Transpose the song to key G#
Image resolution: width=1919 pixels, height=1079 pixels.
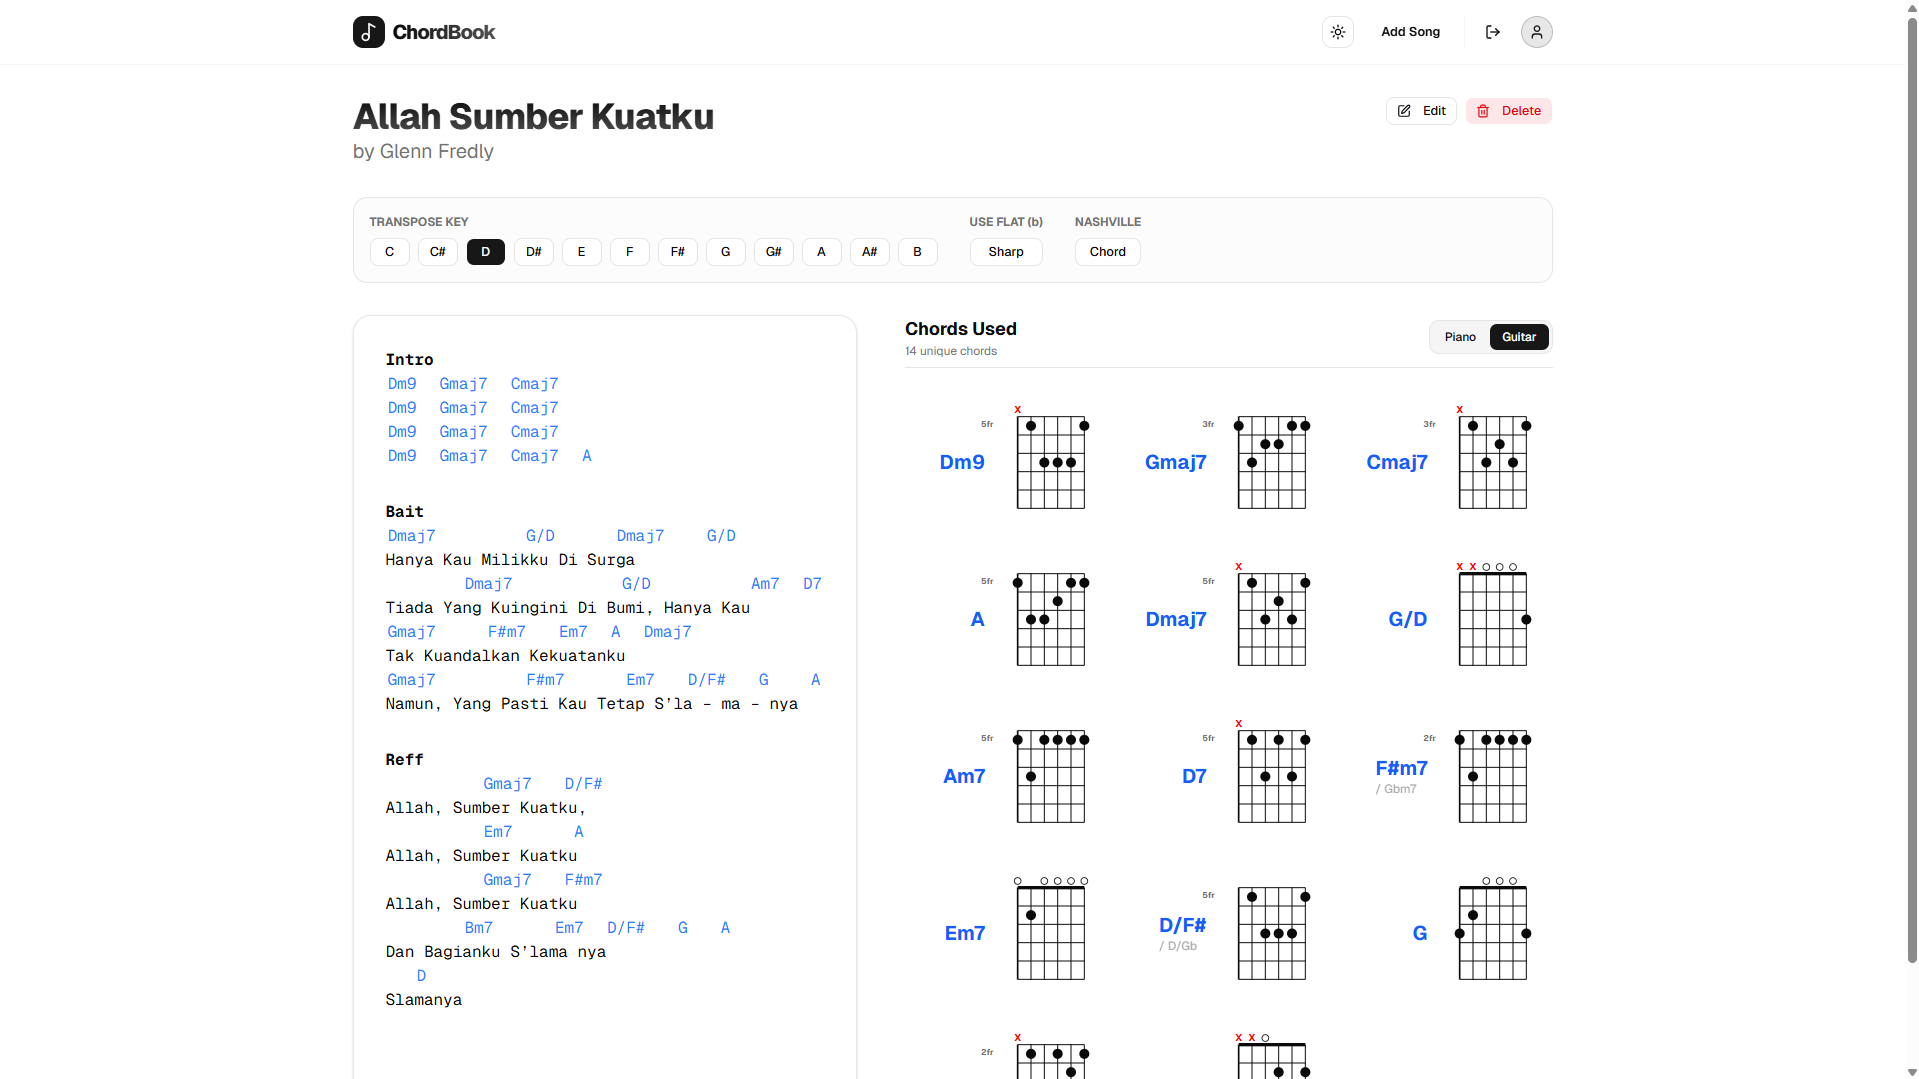point(774,252)
